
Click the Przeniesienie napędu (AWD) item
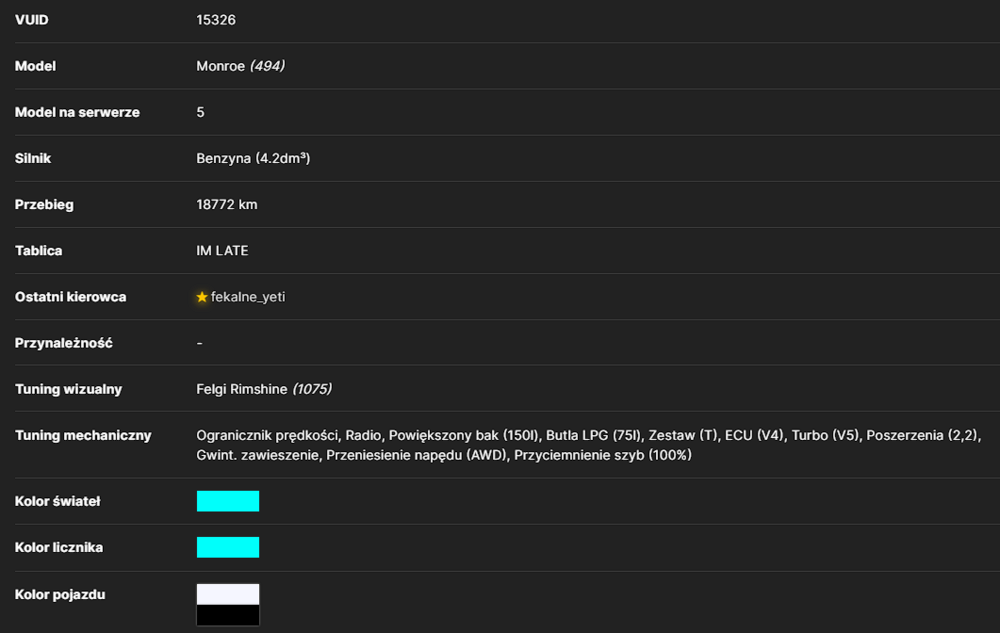416,455
